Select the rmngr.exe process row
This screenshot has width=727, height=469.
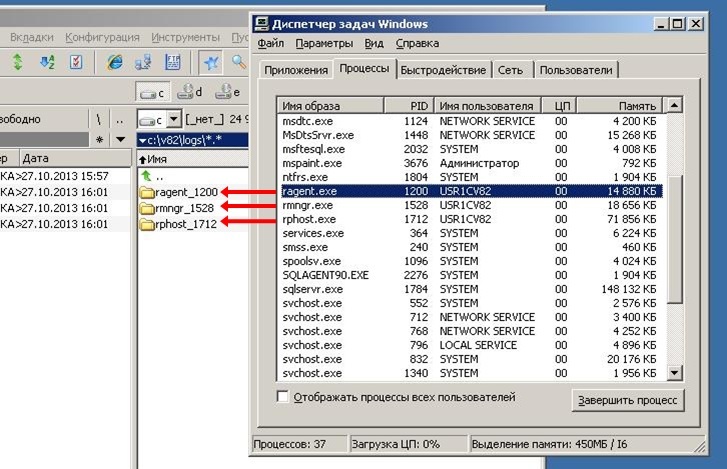[472, 205]
